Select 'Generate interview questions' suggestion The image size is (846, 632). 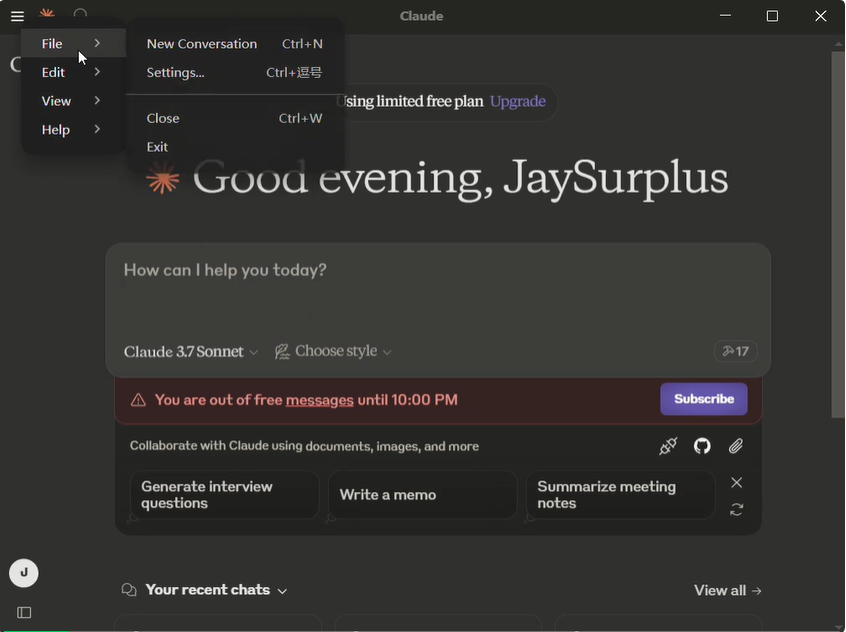point(224,494)
